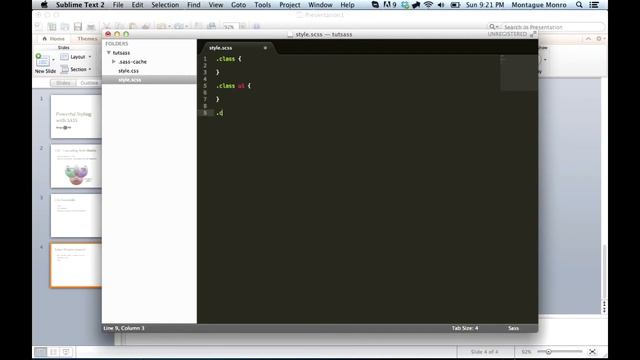Open the Tools menu
640x360 pixels.
(x=262, y=5)
